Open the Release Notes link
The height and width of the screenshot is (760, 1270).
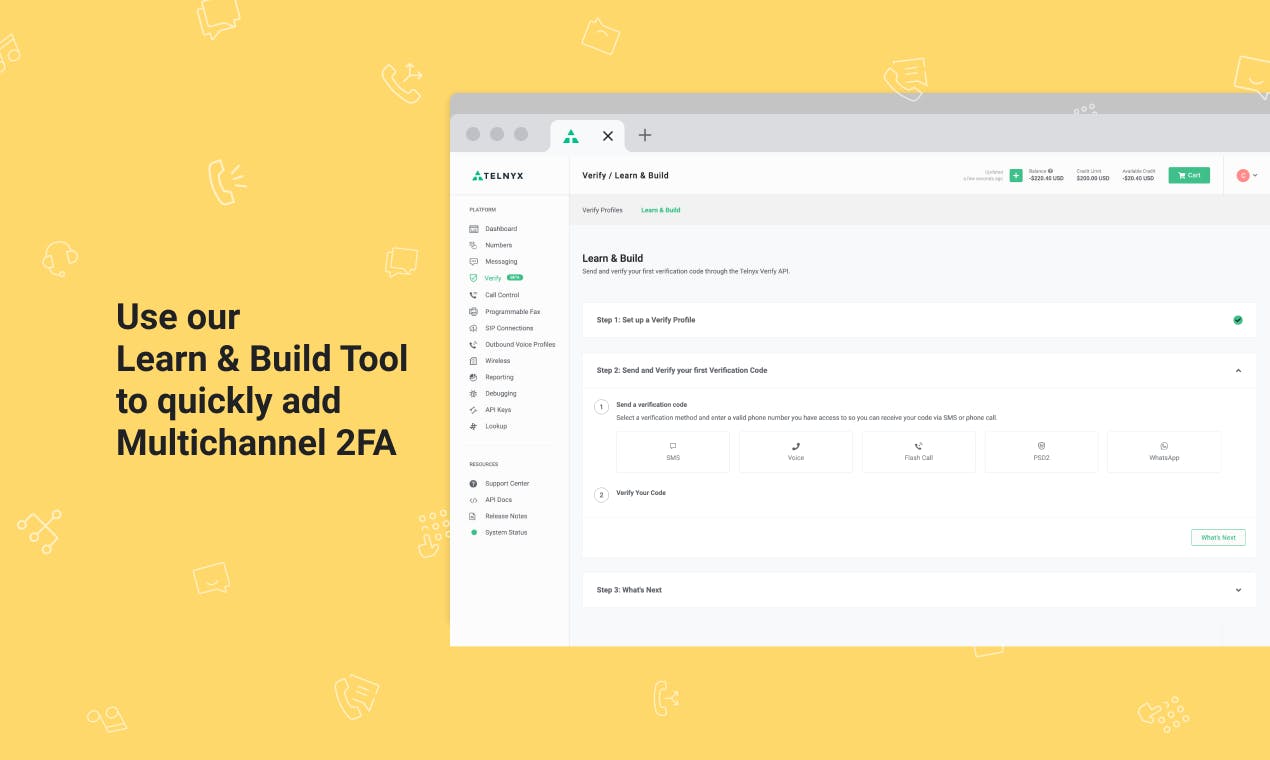point(506,516)
